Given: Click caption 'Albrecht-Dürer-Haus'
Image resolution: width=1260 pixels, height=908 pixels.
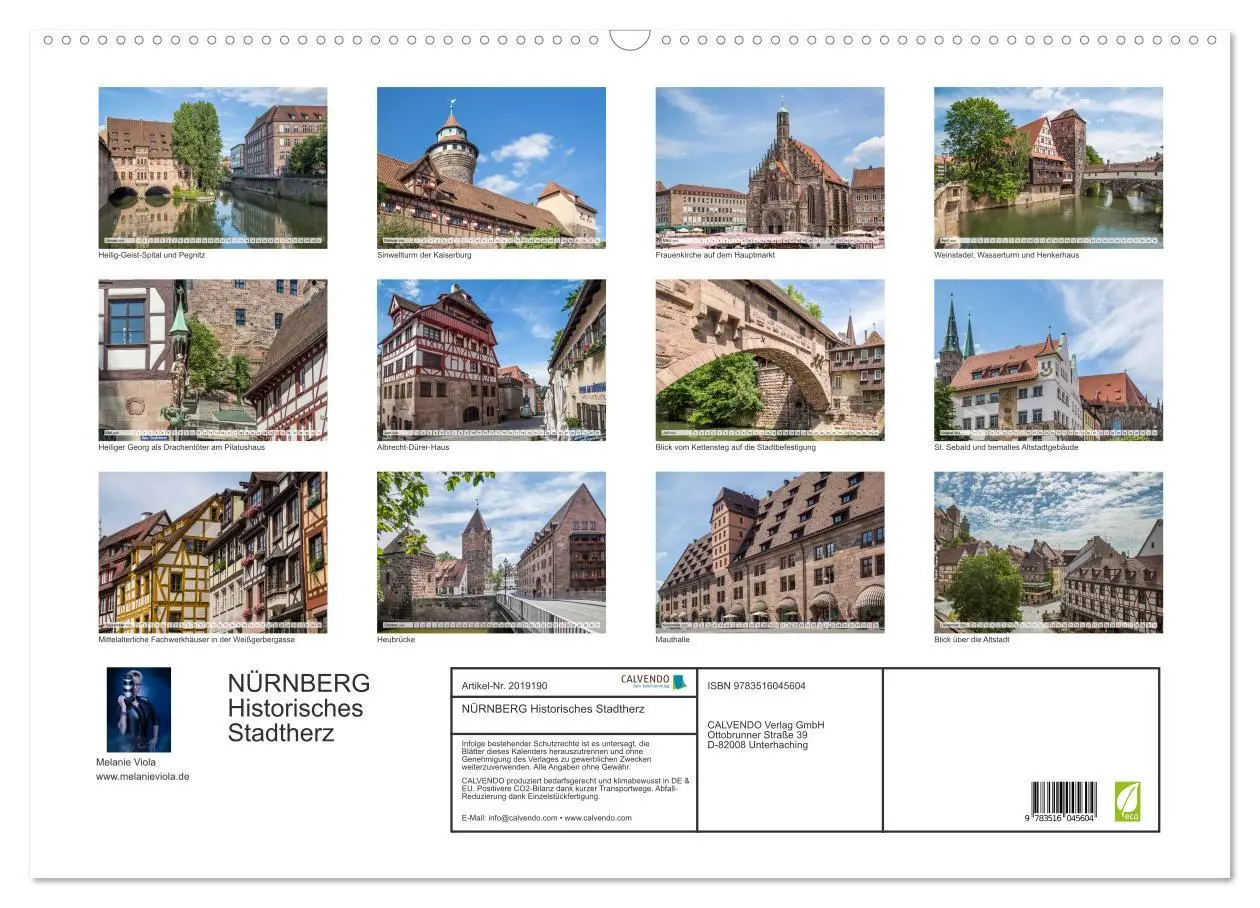Looking at the screenshot, I should point(413,447).
